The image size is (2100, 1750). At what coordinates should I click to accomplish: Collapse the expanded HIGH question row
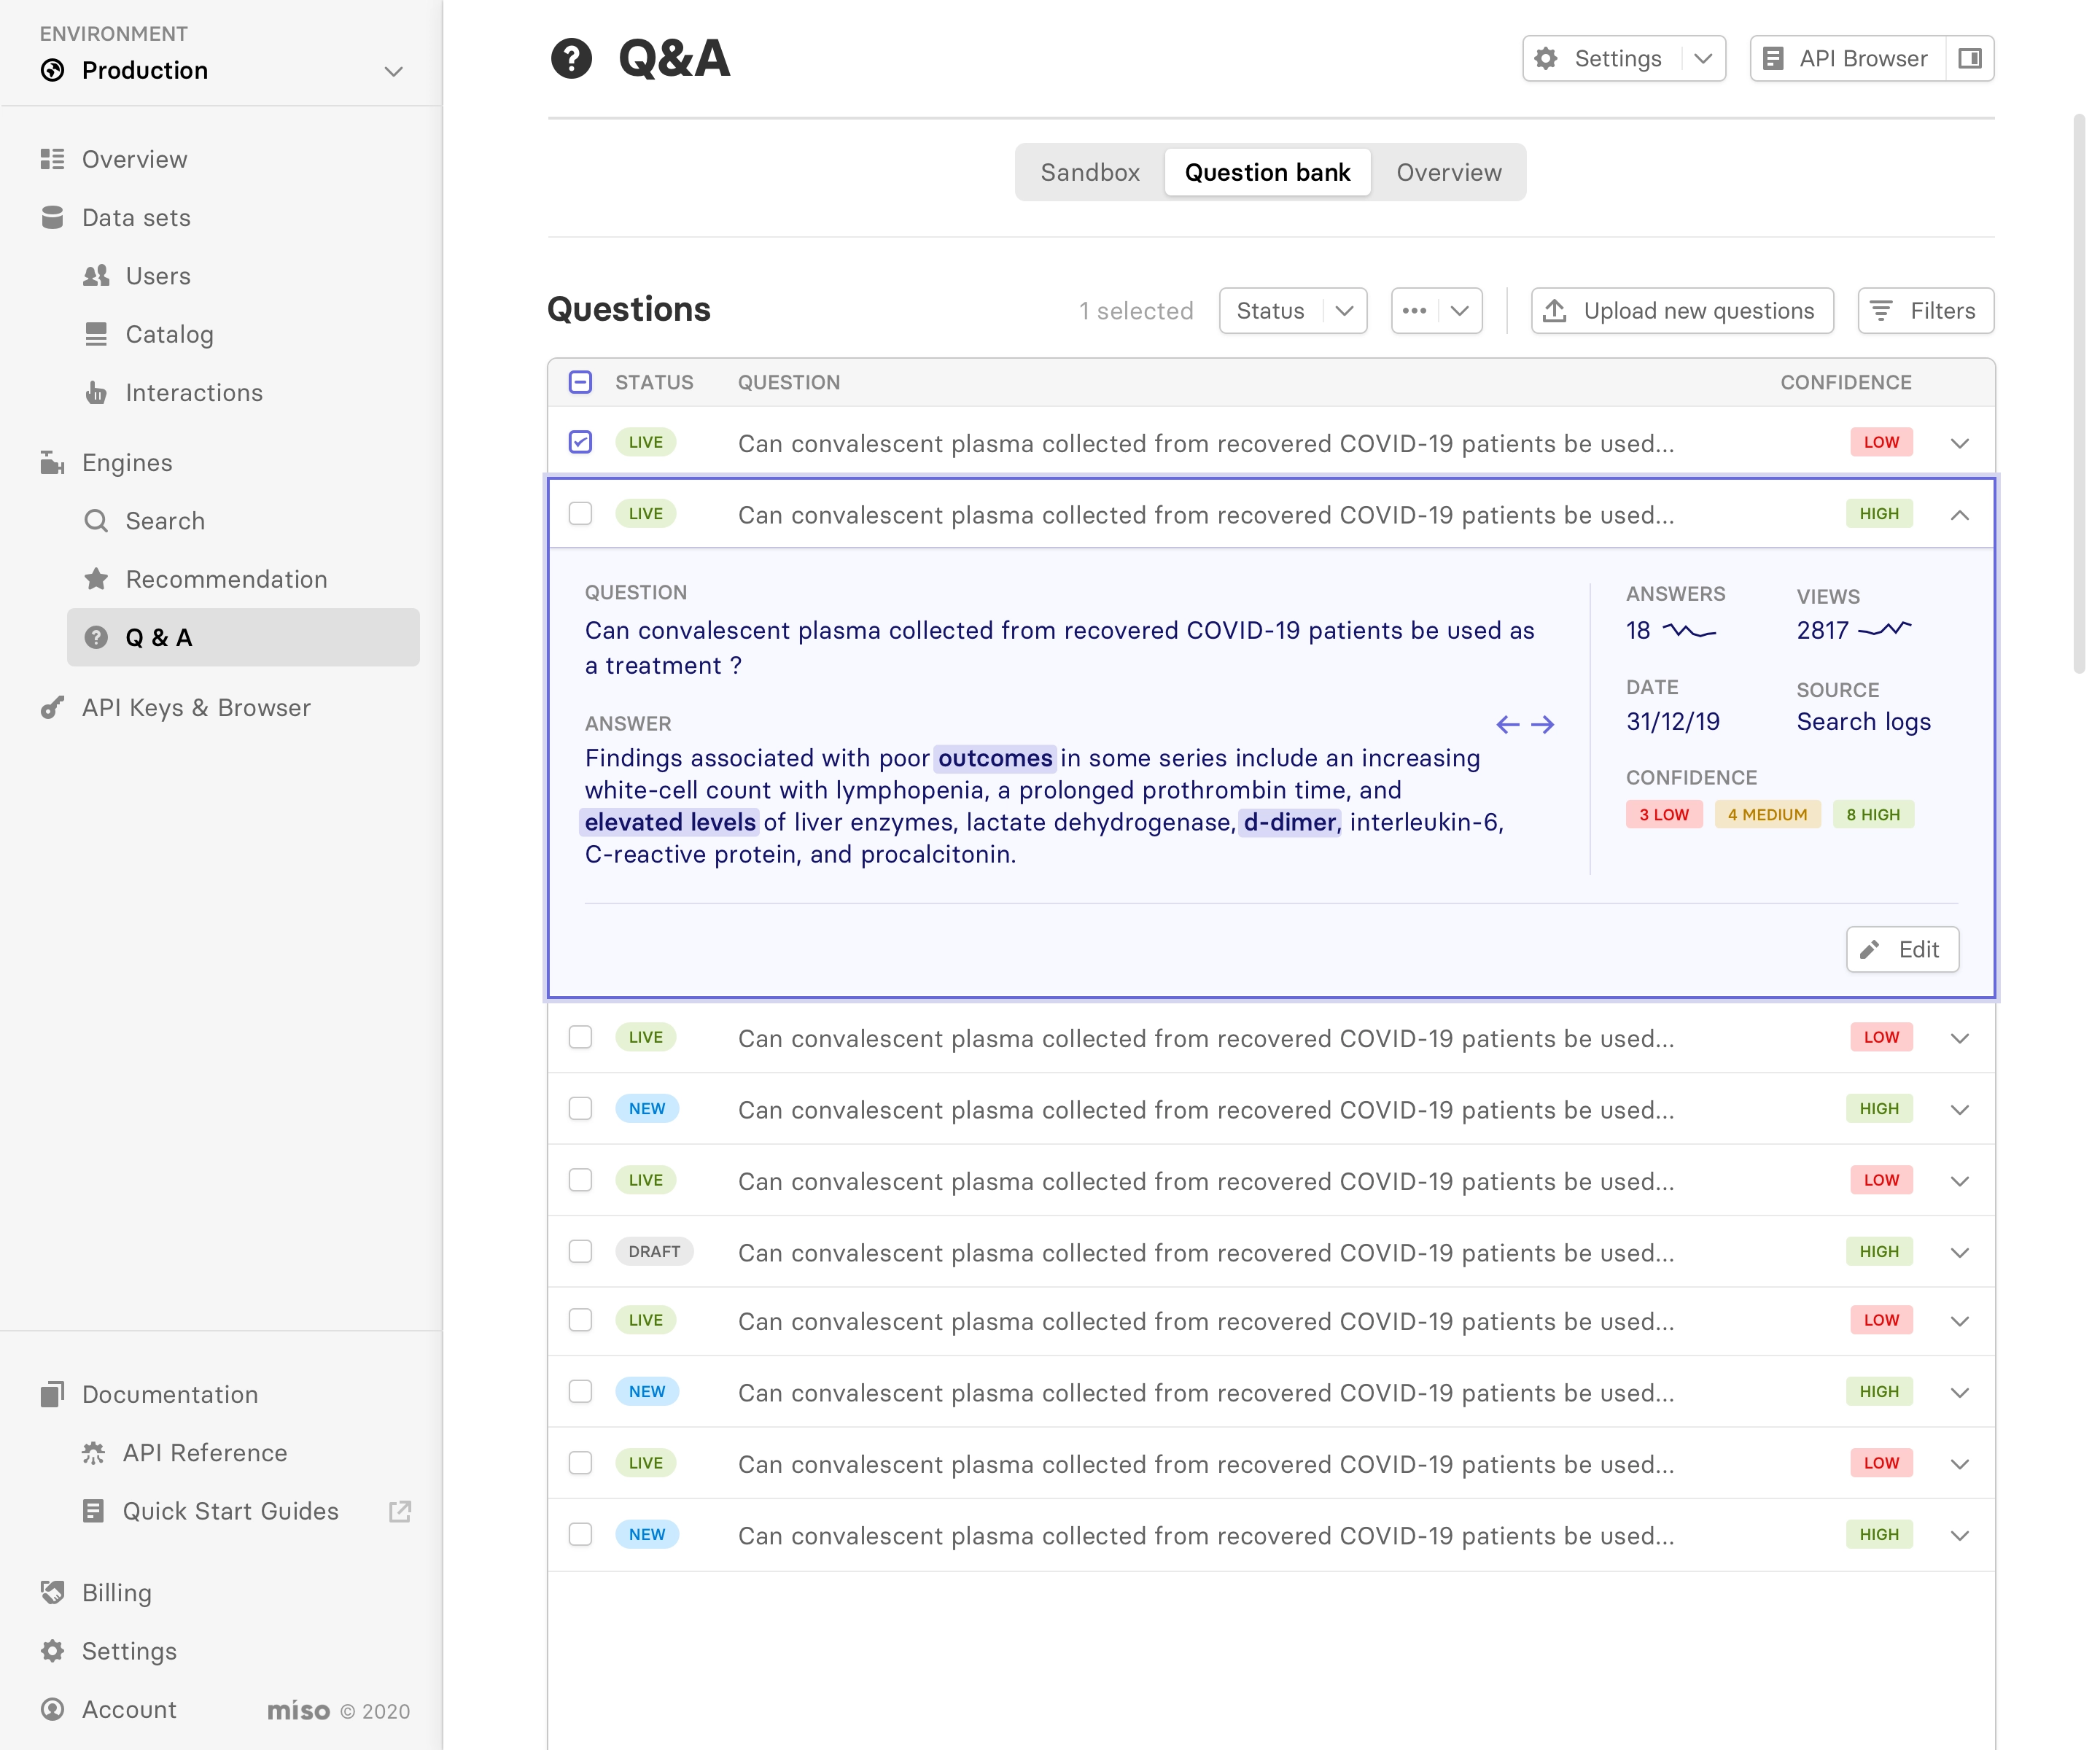click(1959, 515)
